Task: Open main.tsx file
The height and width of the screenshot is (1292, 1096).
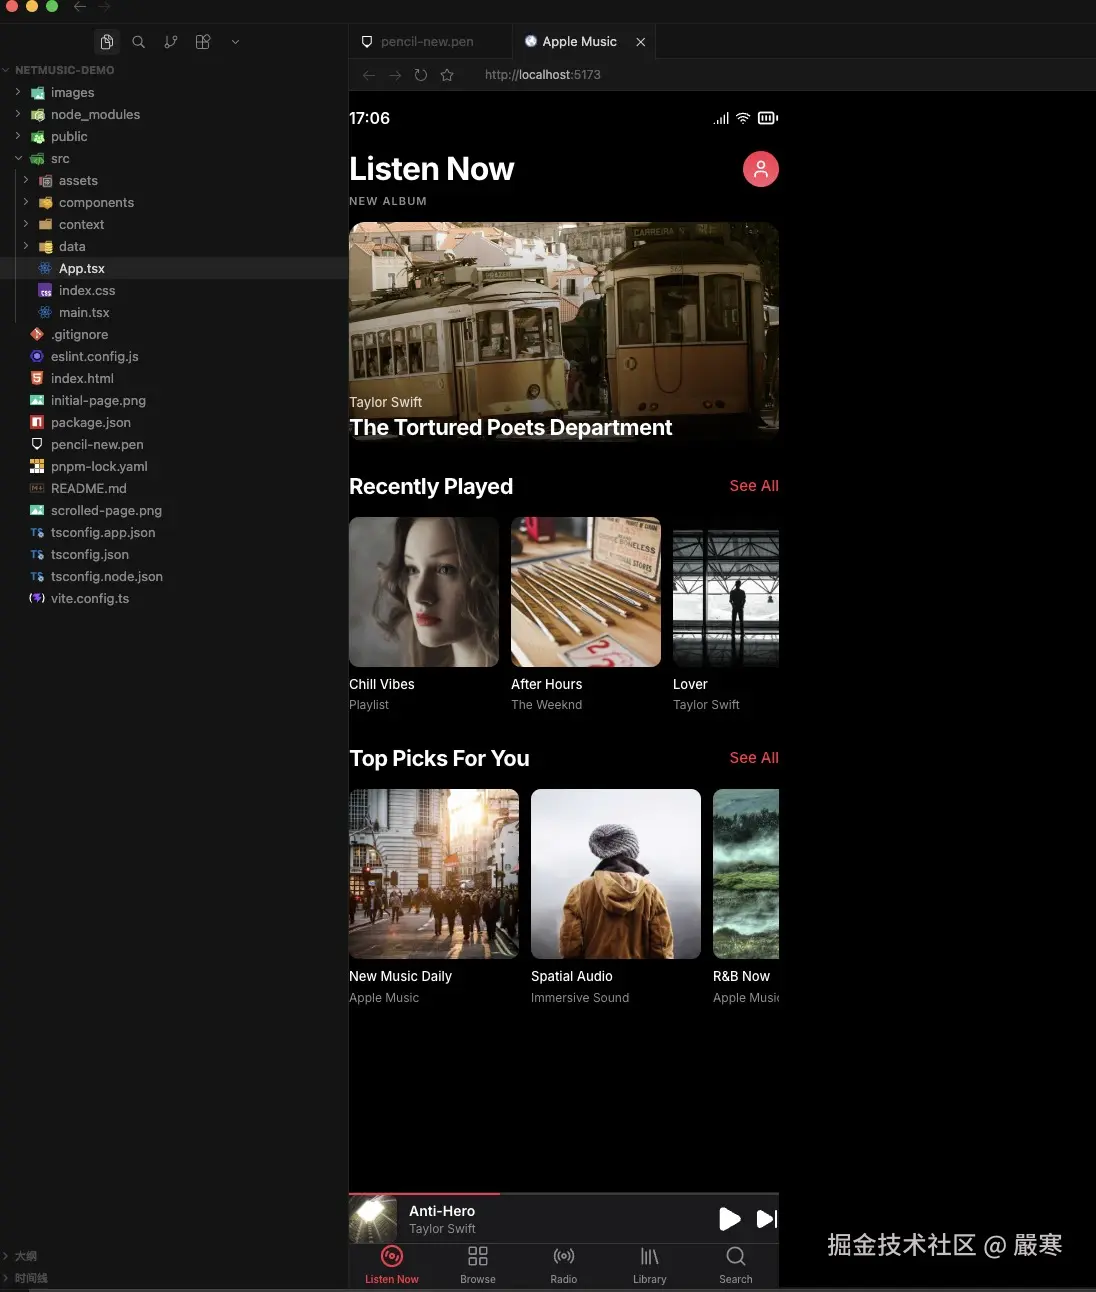Action: coord(174,313)
